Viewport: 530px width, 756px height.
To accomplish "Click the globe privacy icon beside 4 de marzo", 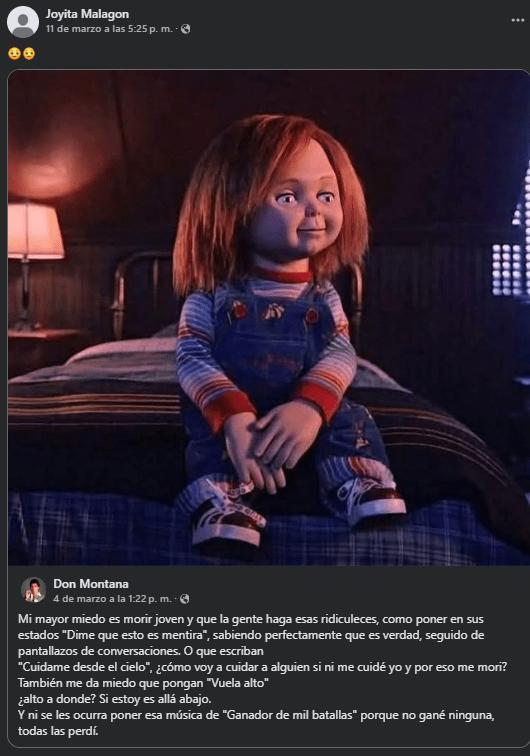I will click(x=185, y=599).
